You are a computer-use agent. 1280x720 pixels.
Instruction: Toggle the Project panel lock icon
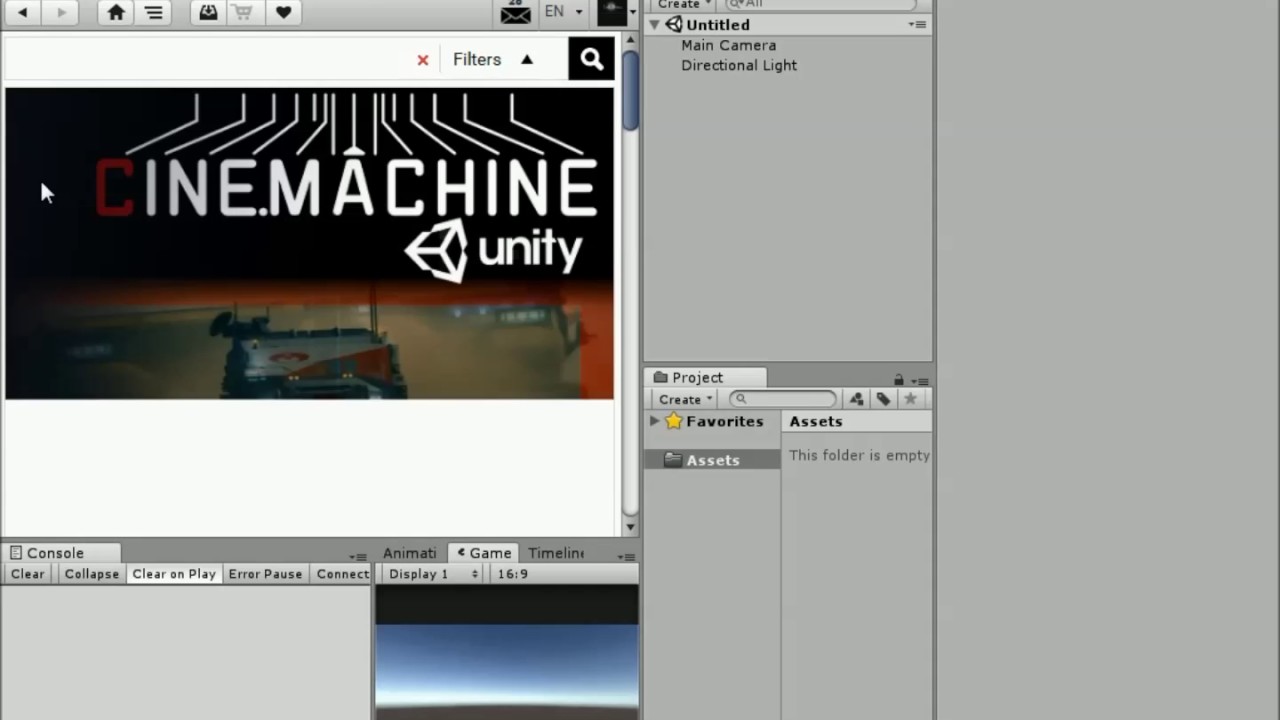coord(898,380)
